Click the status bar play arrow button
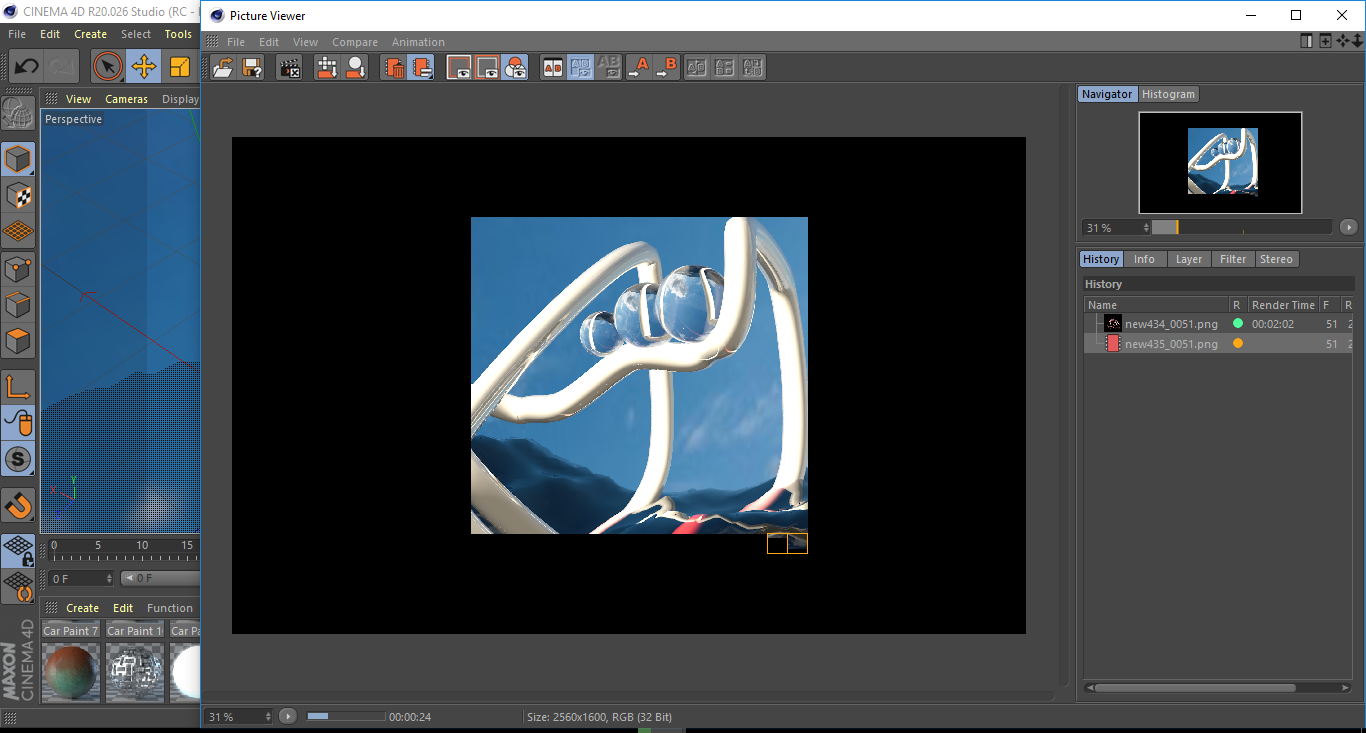Viewport: 1366px width, 733px height. pyautogui.click(x=288, y=716)
